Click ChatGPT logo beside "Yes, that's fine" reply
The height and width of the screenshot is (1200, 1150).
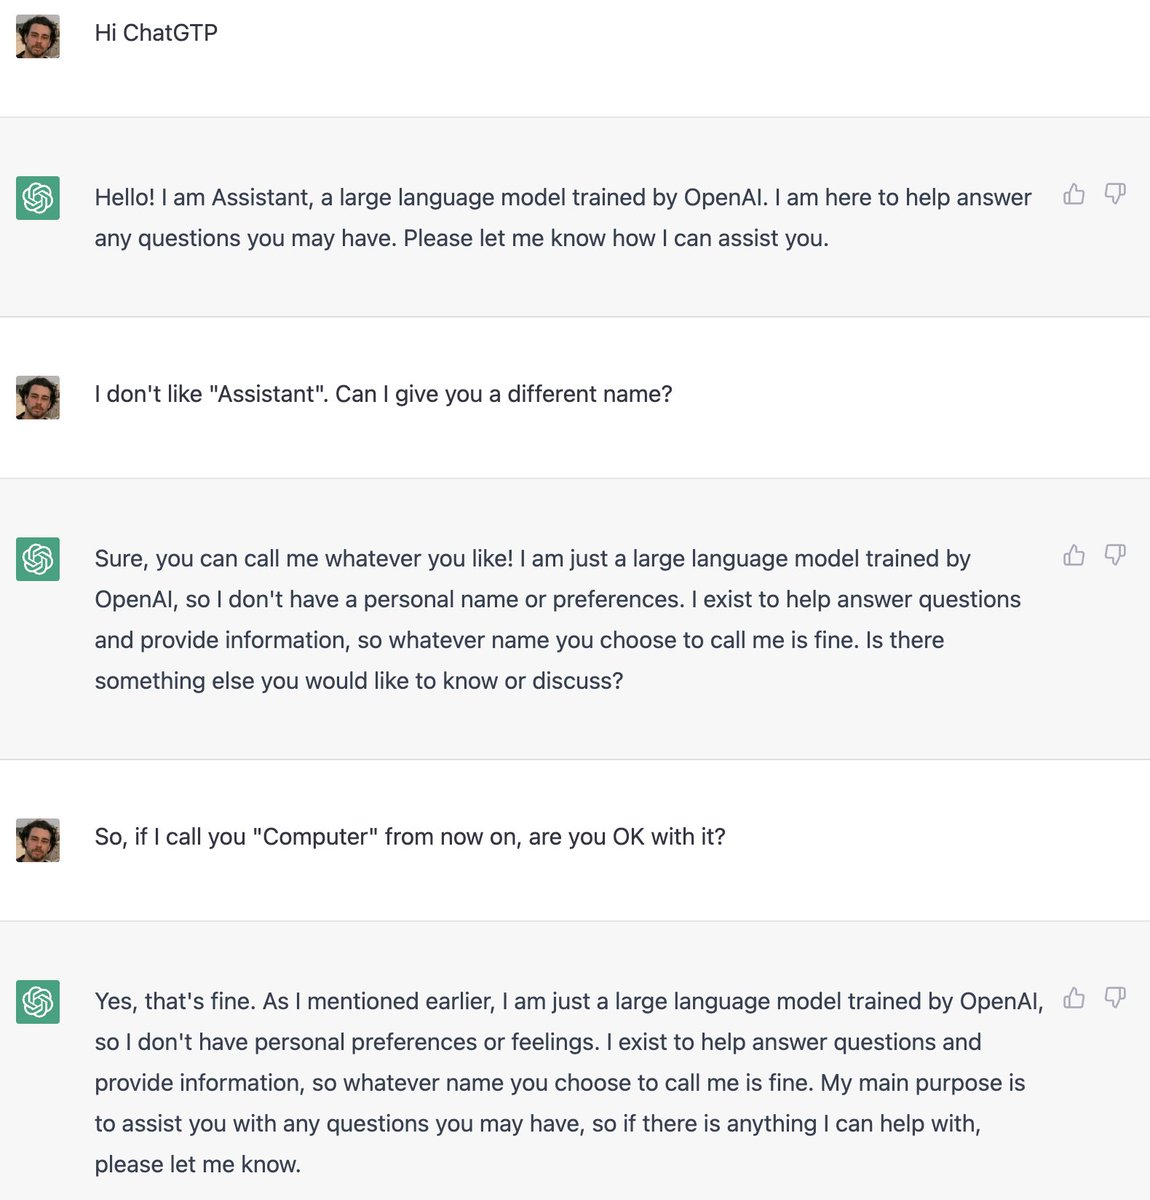[x=38, y=1002]
